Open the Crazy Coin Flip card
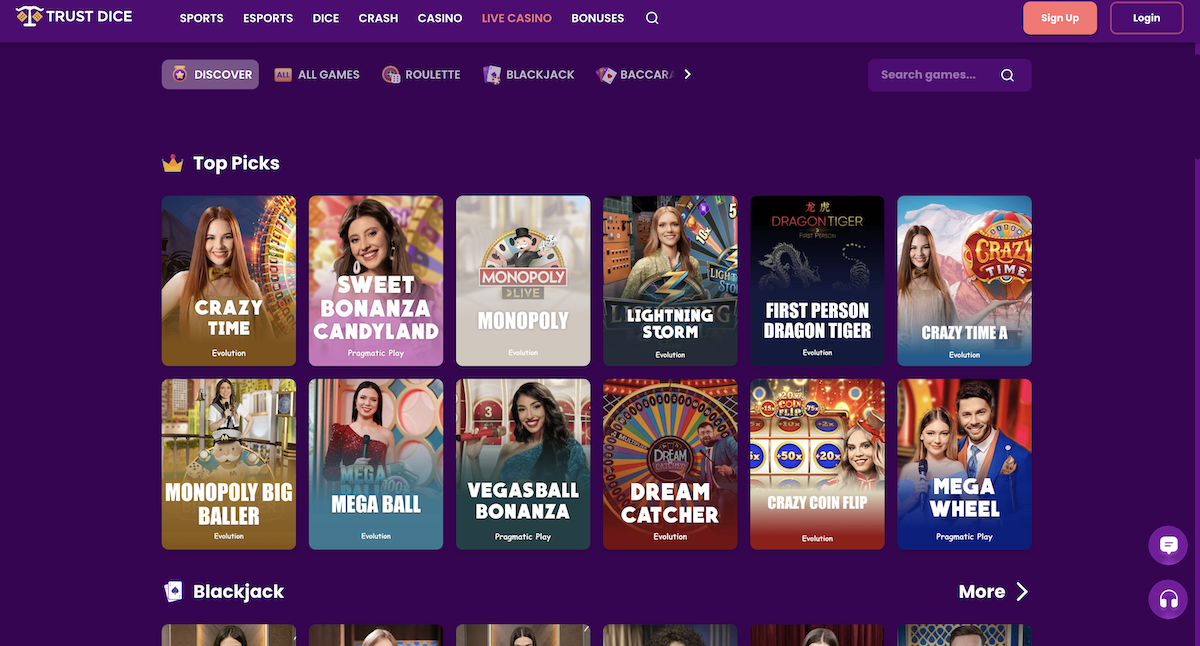The image size is (1200, 646). point(817,464)
